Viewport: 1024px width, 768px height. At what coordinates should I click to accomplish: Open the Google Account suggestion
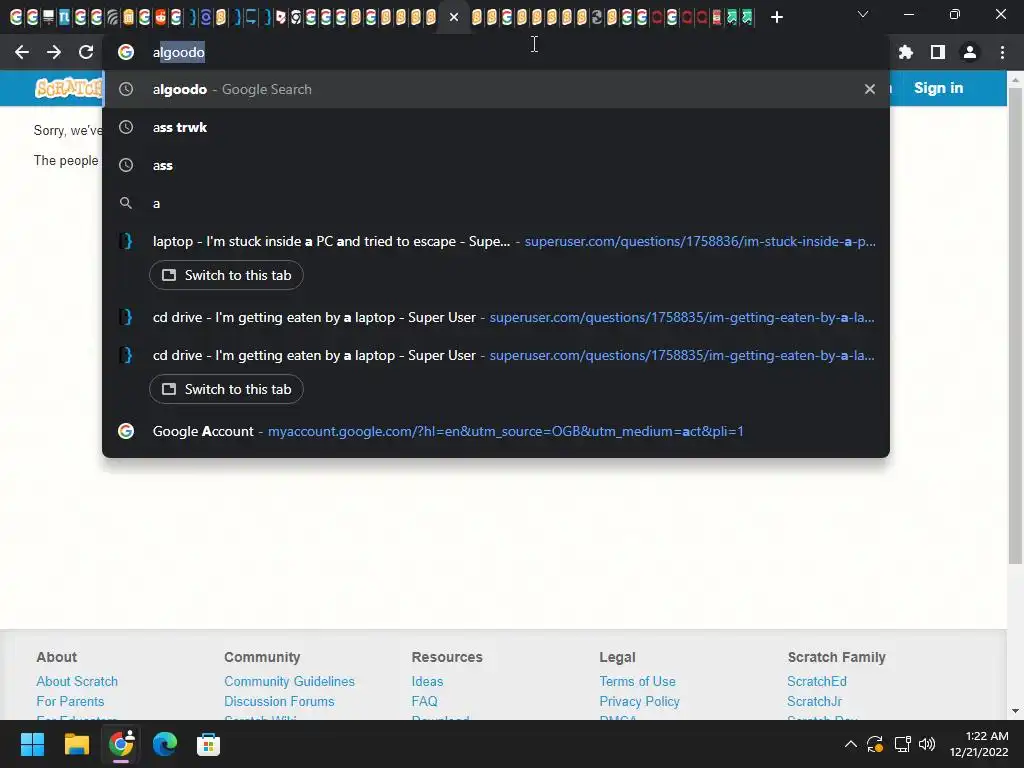pos(496,431)
